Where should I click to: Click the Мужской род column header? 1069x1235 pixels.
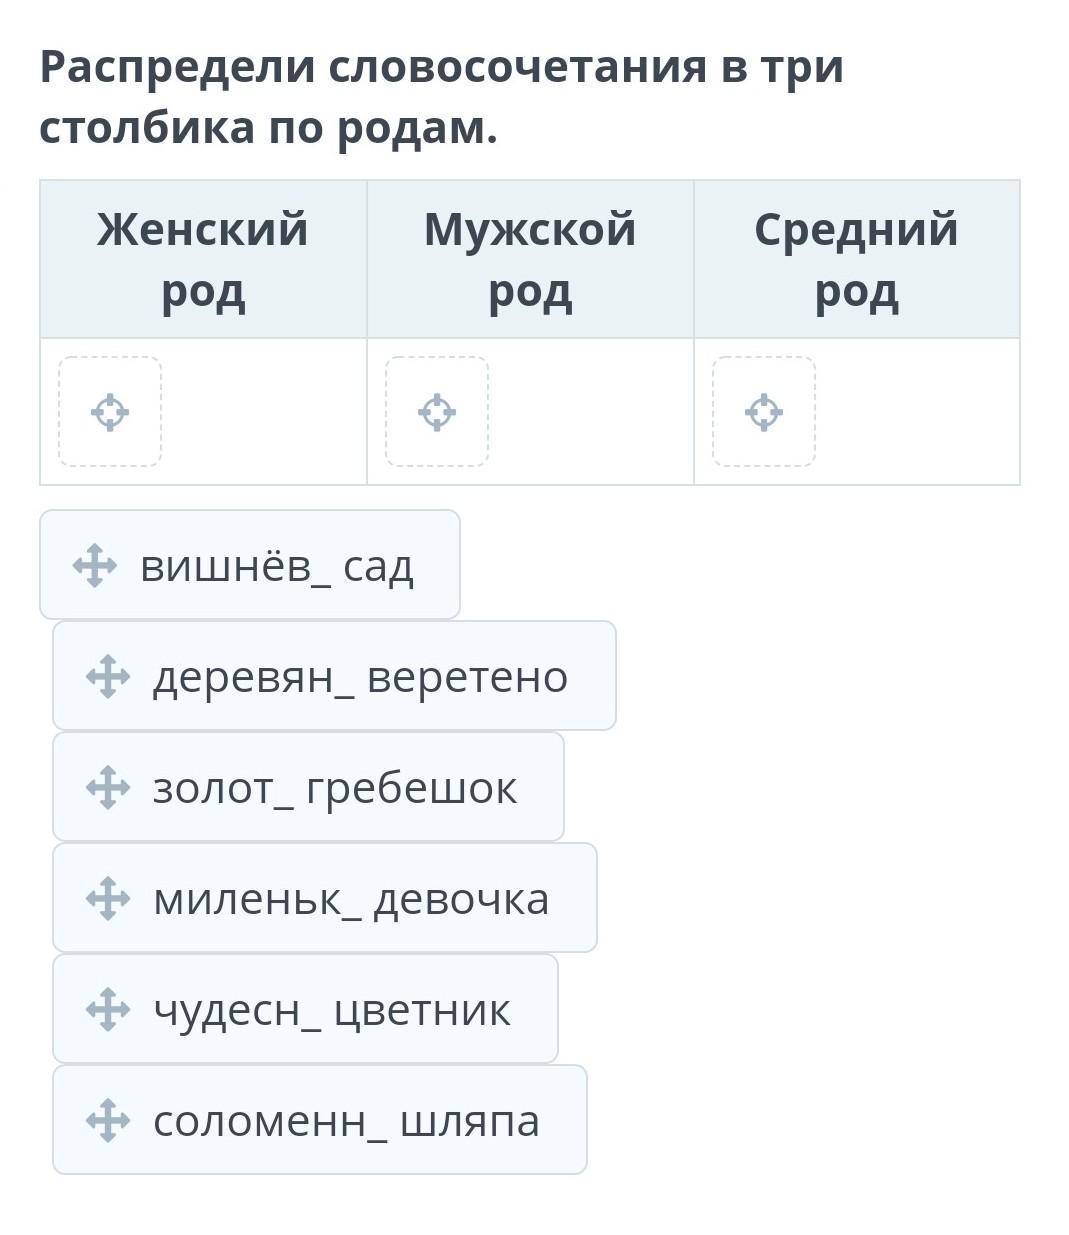(530, 260)
